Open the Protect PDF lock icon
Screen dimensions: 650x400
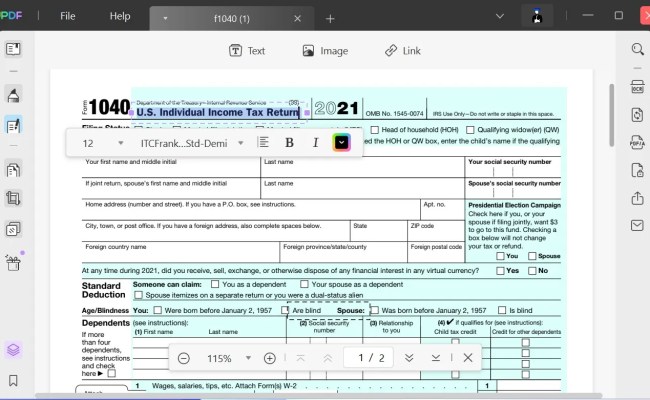637,170
